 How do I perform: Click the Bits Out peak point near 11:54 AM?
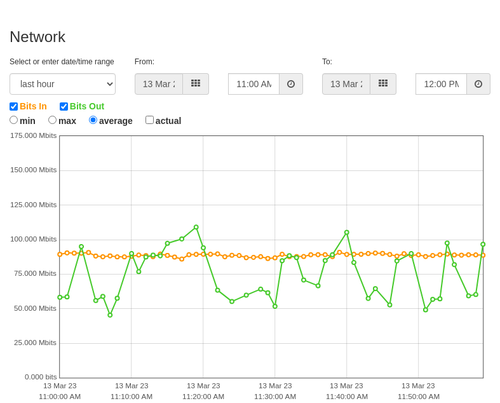447,243
